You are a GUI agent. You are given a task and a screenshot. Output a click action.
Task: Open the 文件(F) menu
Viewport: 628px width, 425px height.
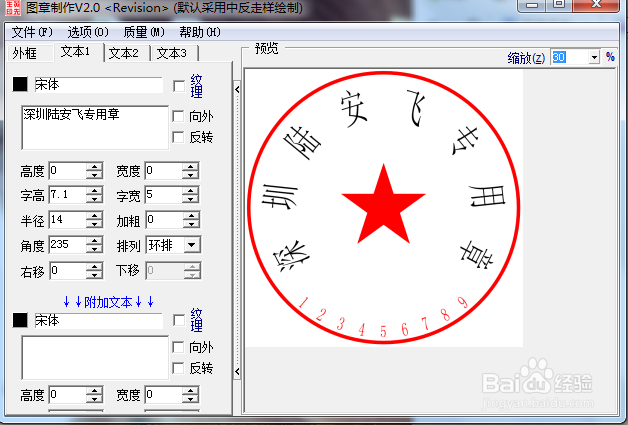tap(32, 32)
